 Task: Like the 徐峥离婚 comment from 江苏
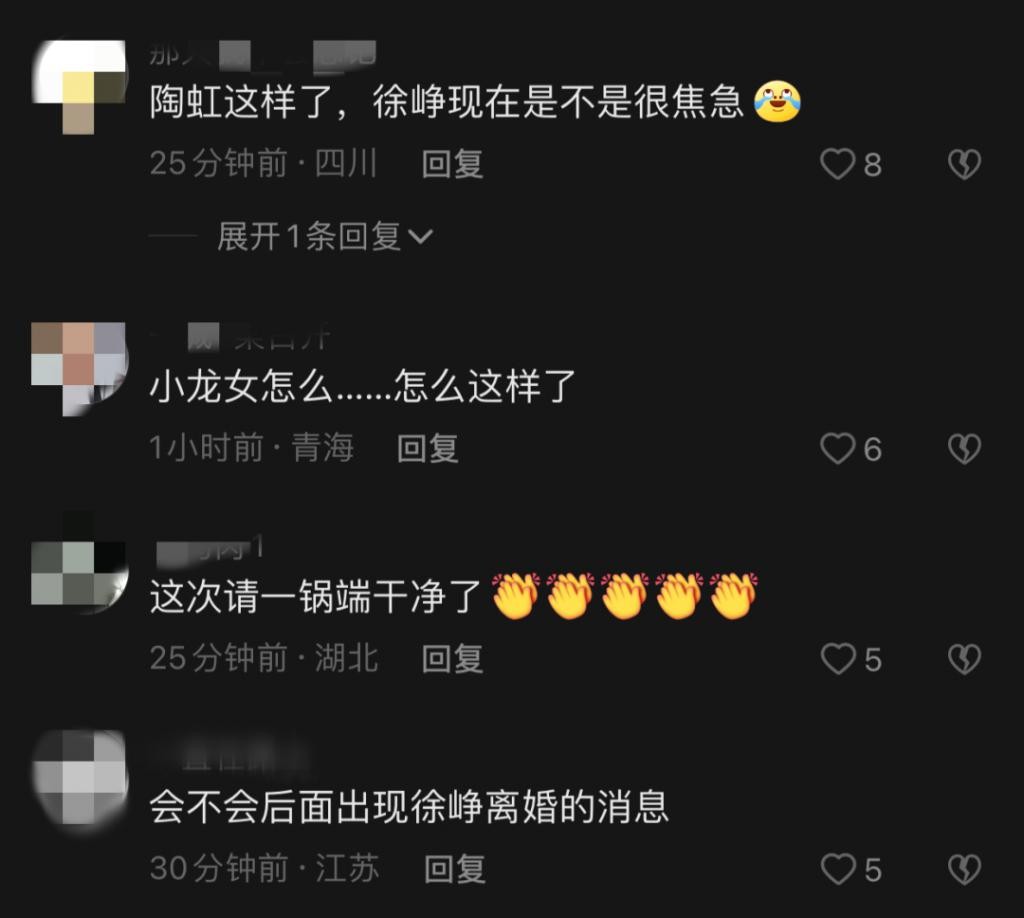(838, 869)
